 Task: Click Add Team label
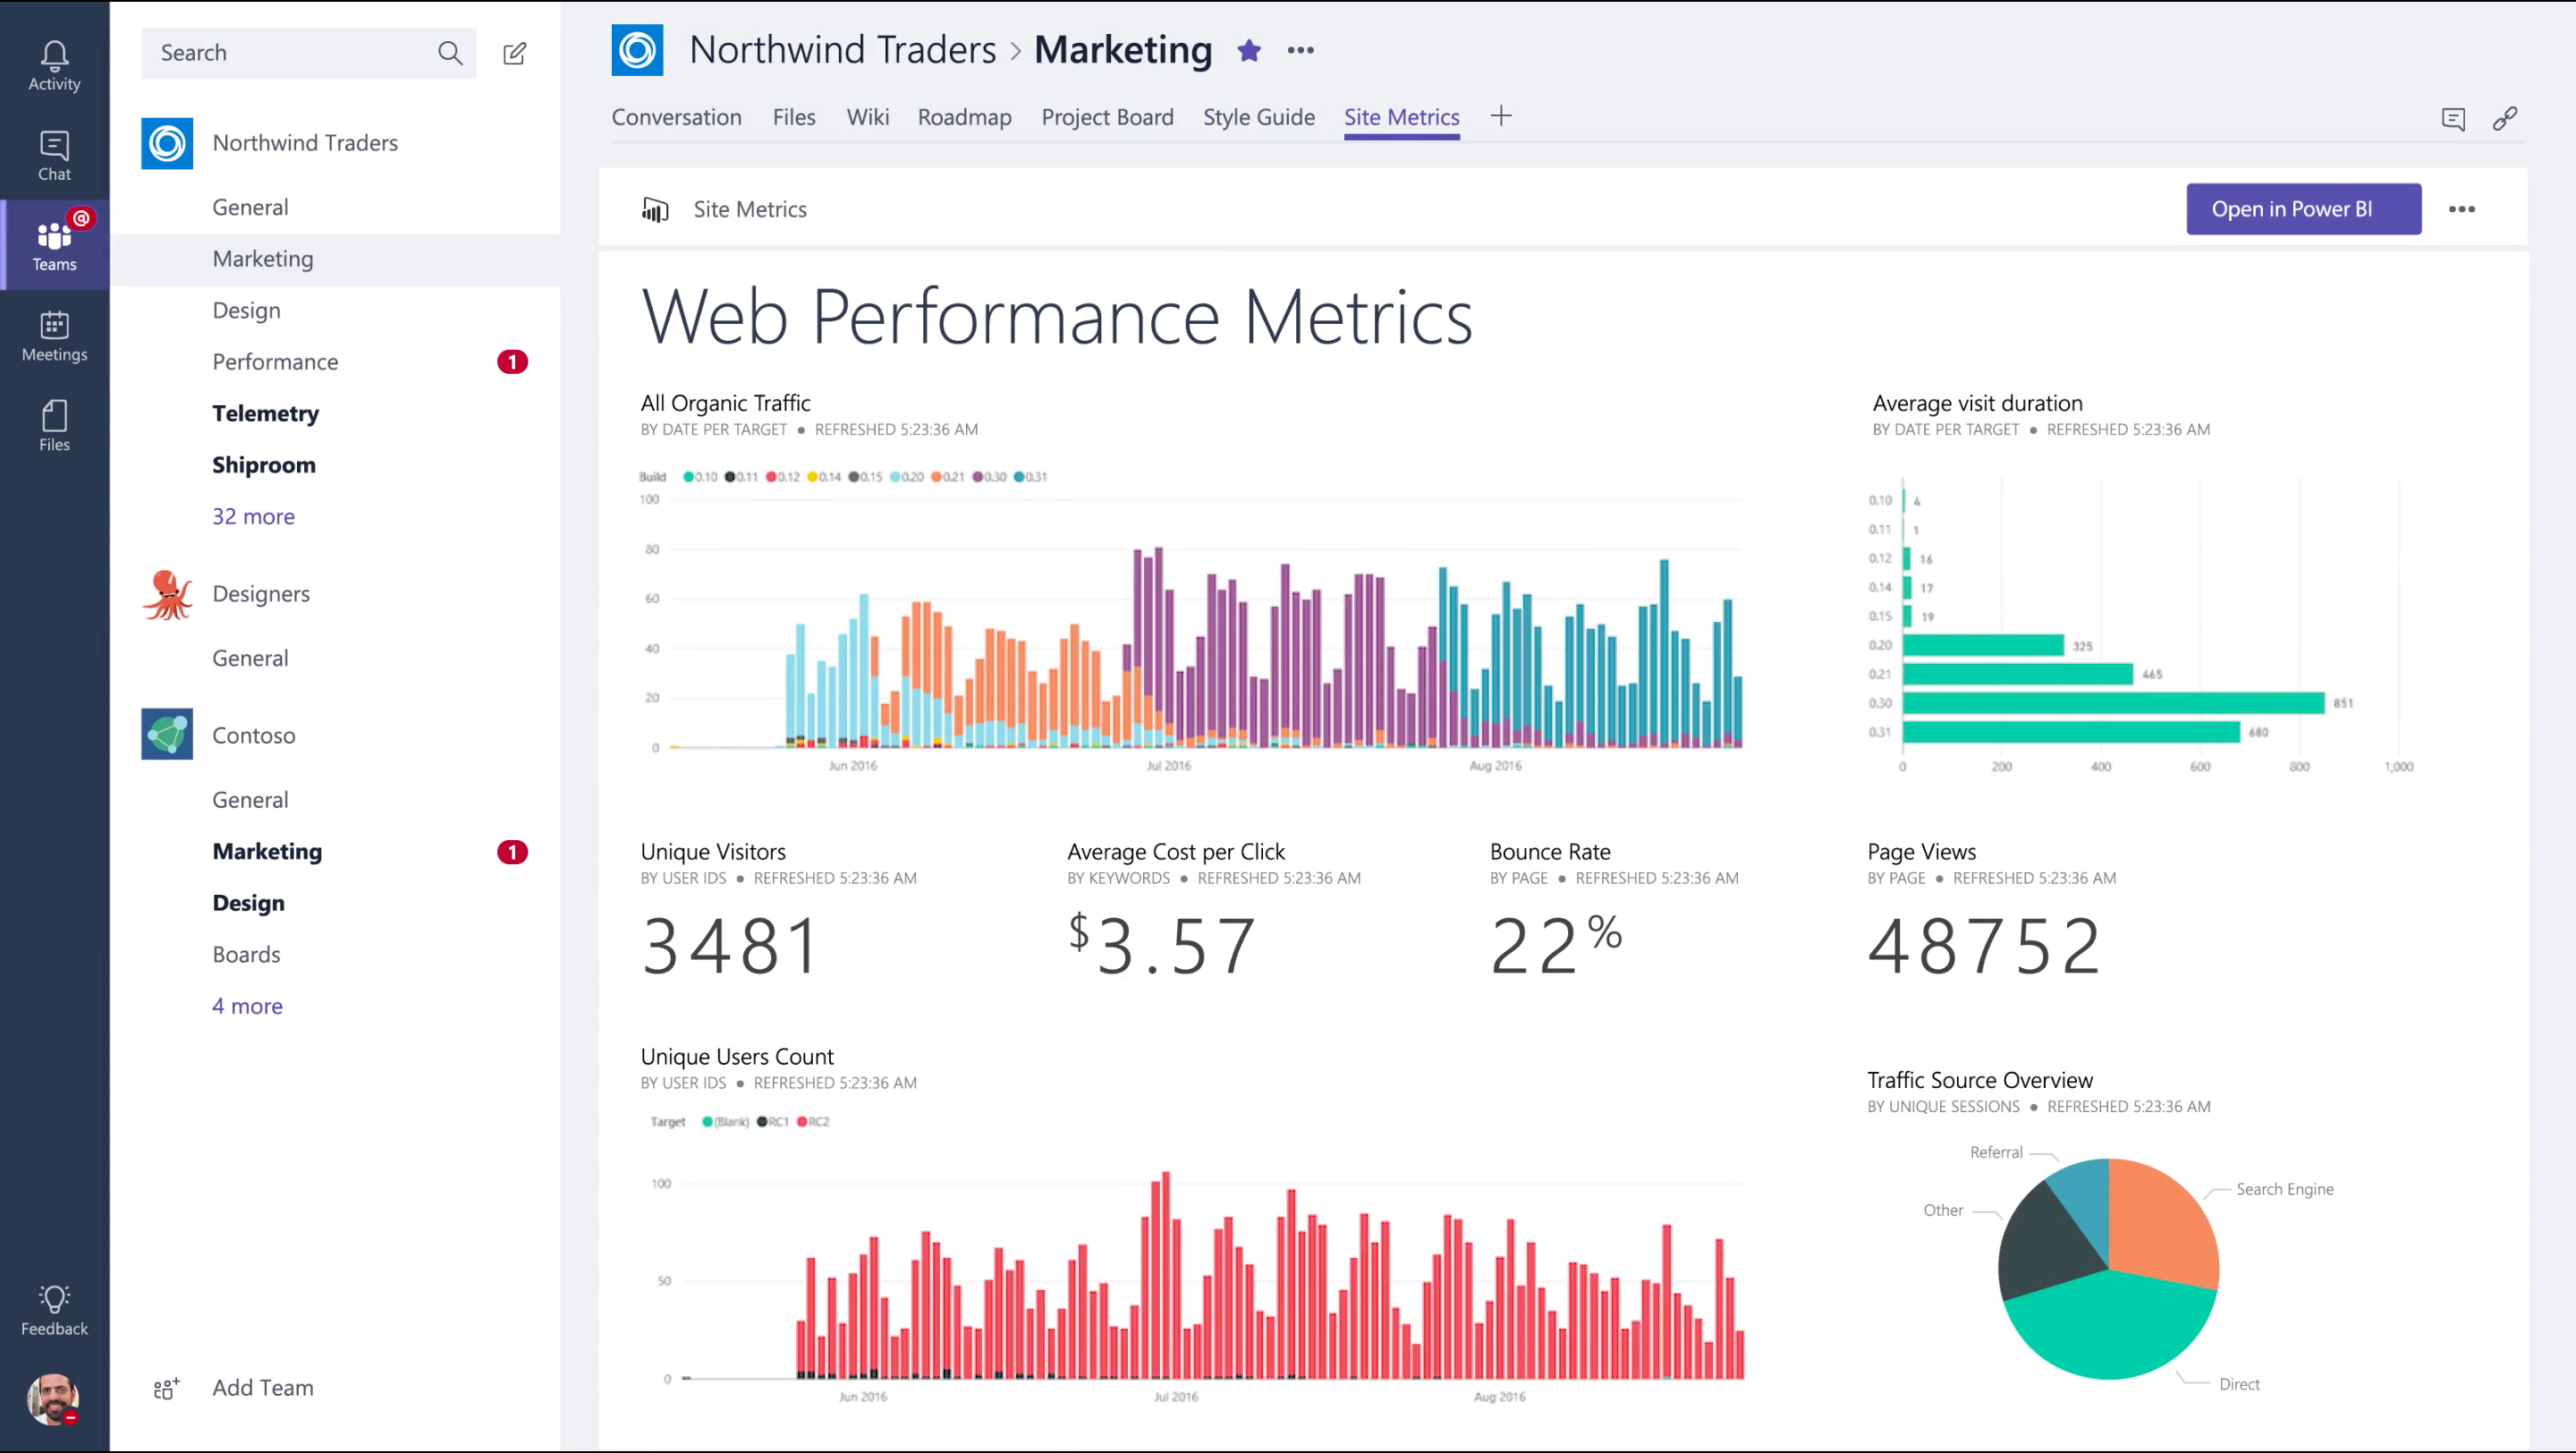pos(263,1388)
